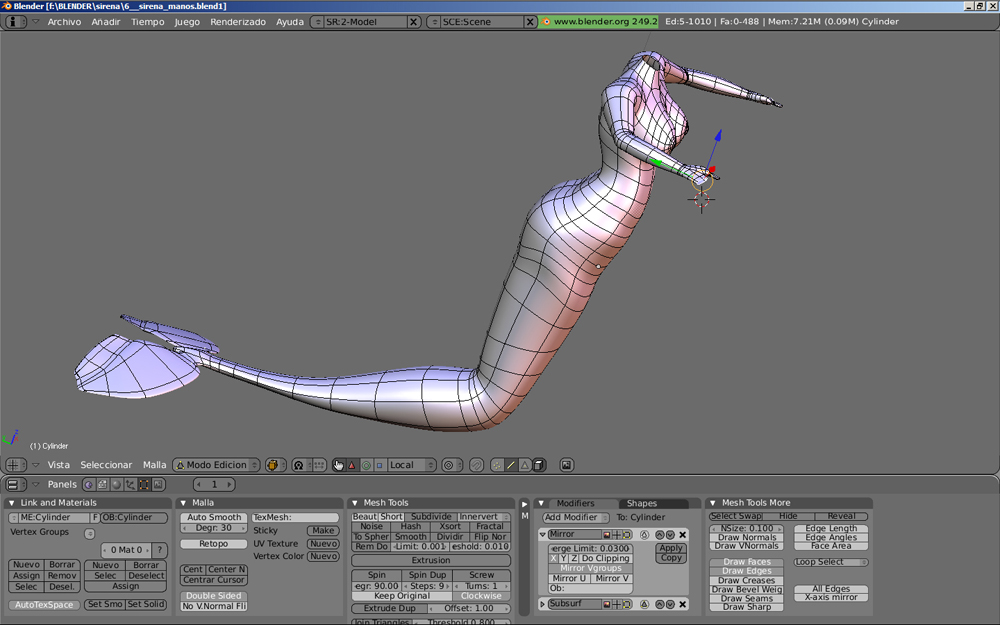Viewport: 1000px width, 625px height.
Task: Expand the Subsurf modifier panel
Action: click(x=544, y=604)
